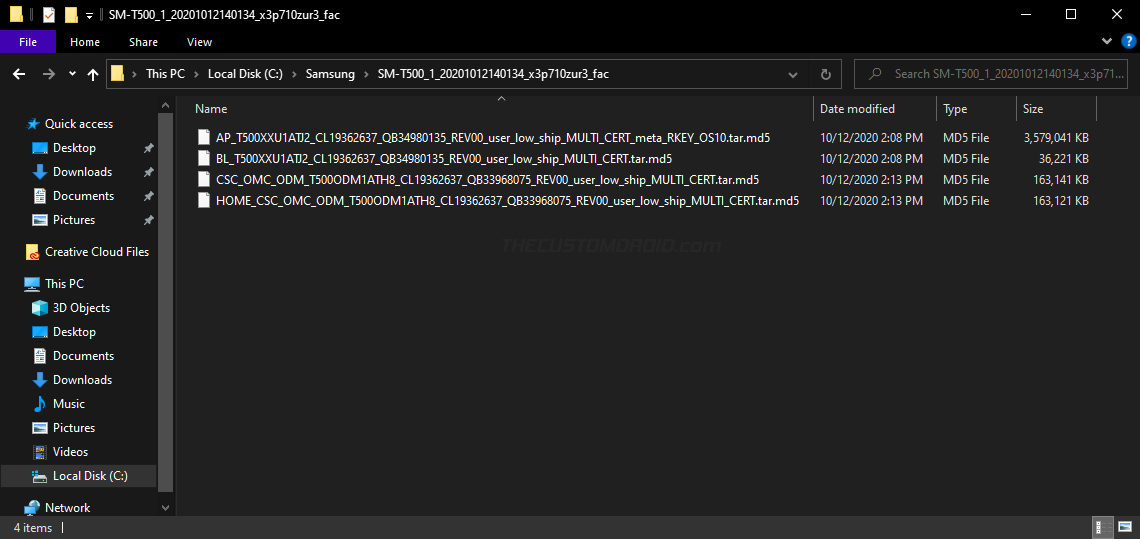
Task: Go up one folder level
Action: pyautogui.click(x=93, y=74)
